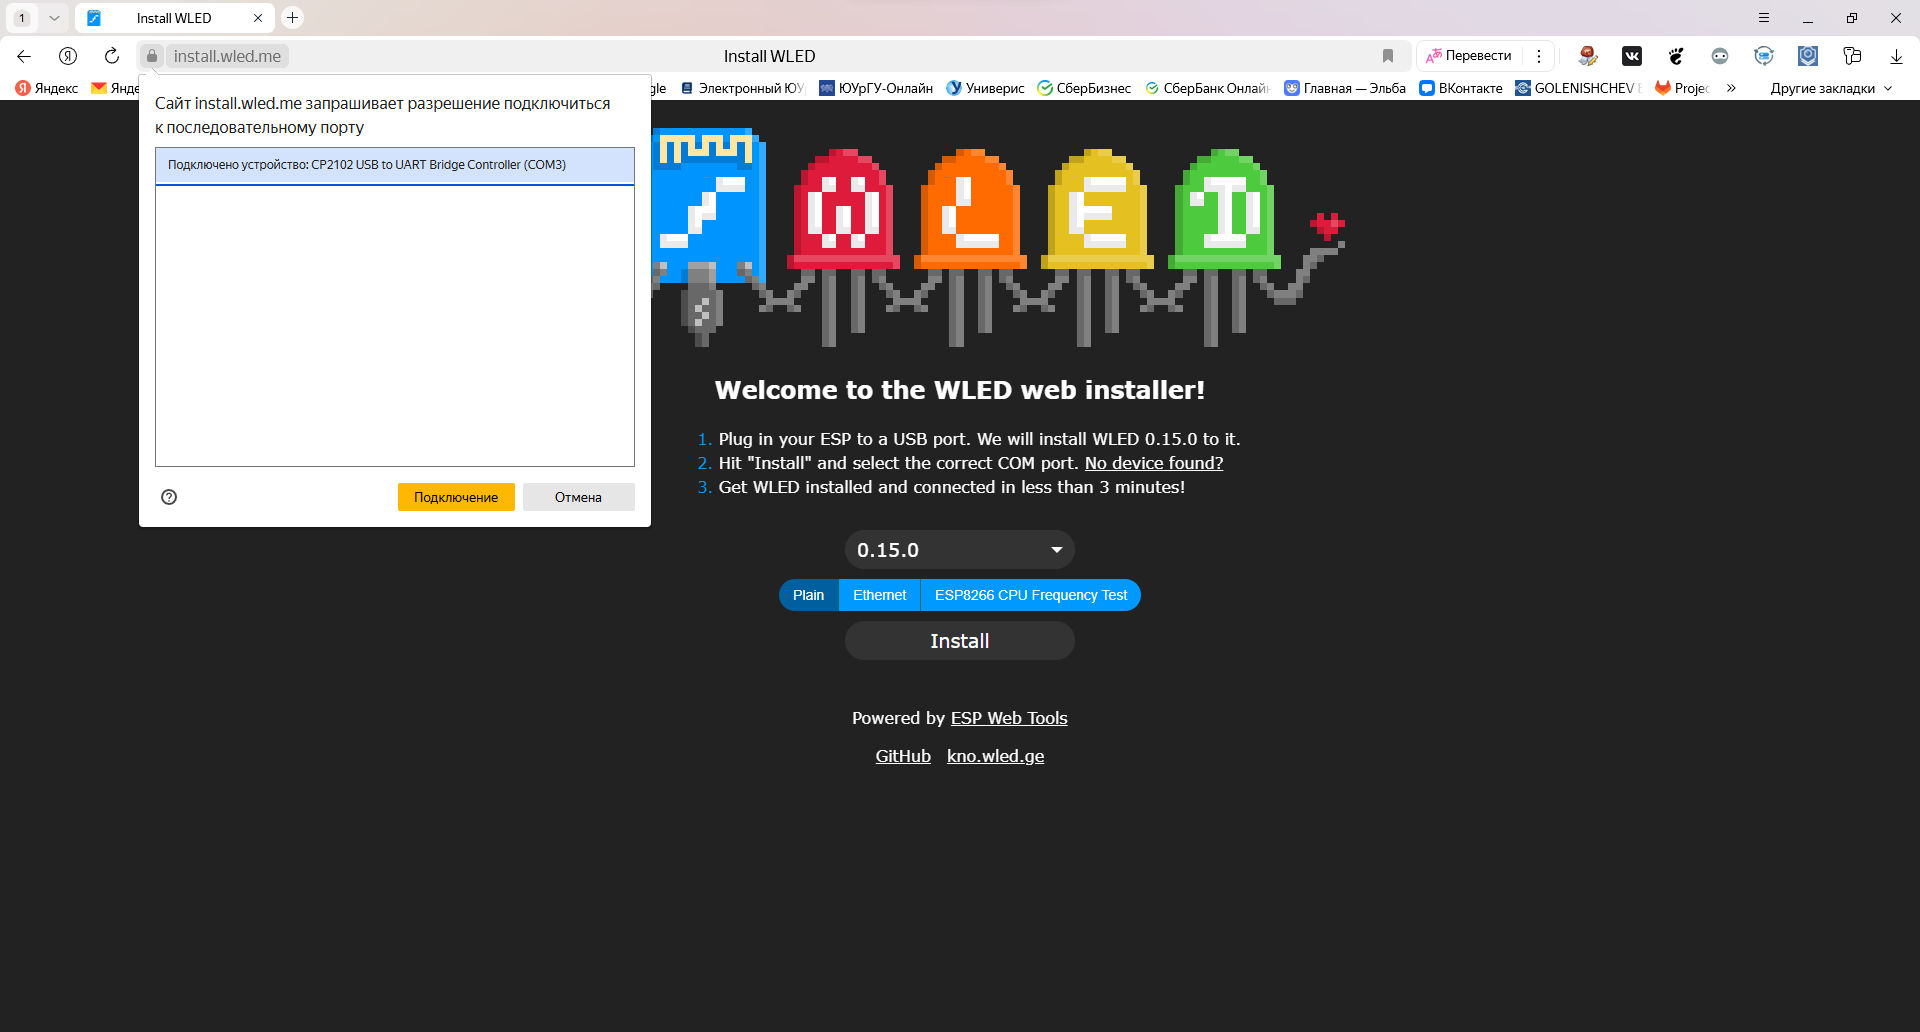This screenshot has width=1920, height=1032.
Task: Minimize the browser window
Action: tap(1808, 18)
